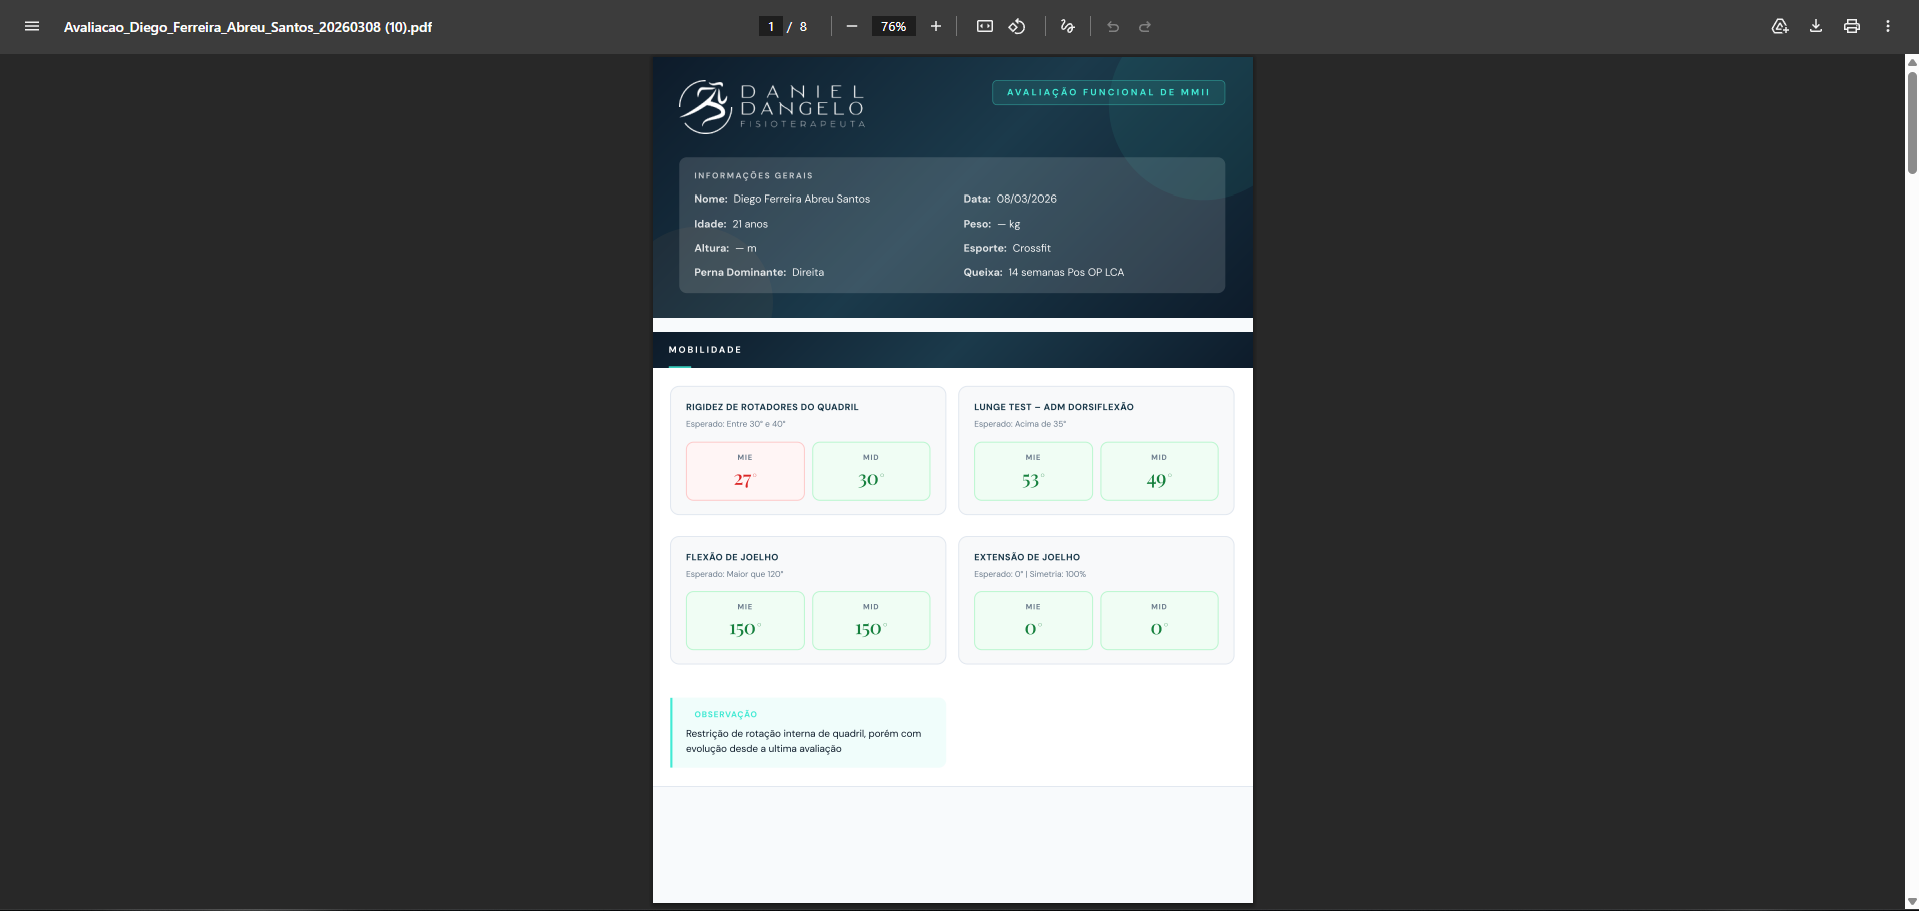
Task: Undo the last annotation
Action: 1112,27
